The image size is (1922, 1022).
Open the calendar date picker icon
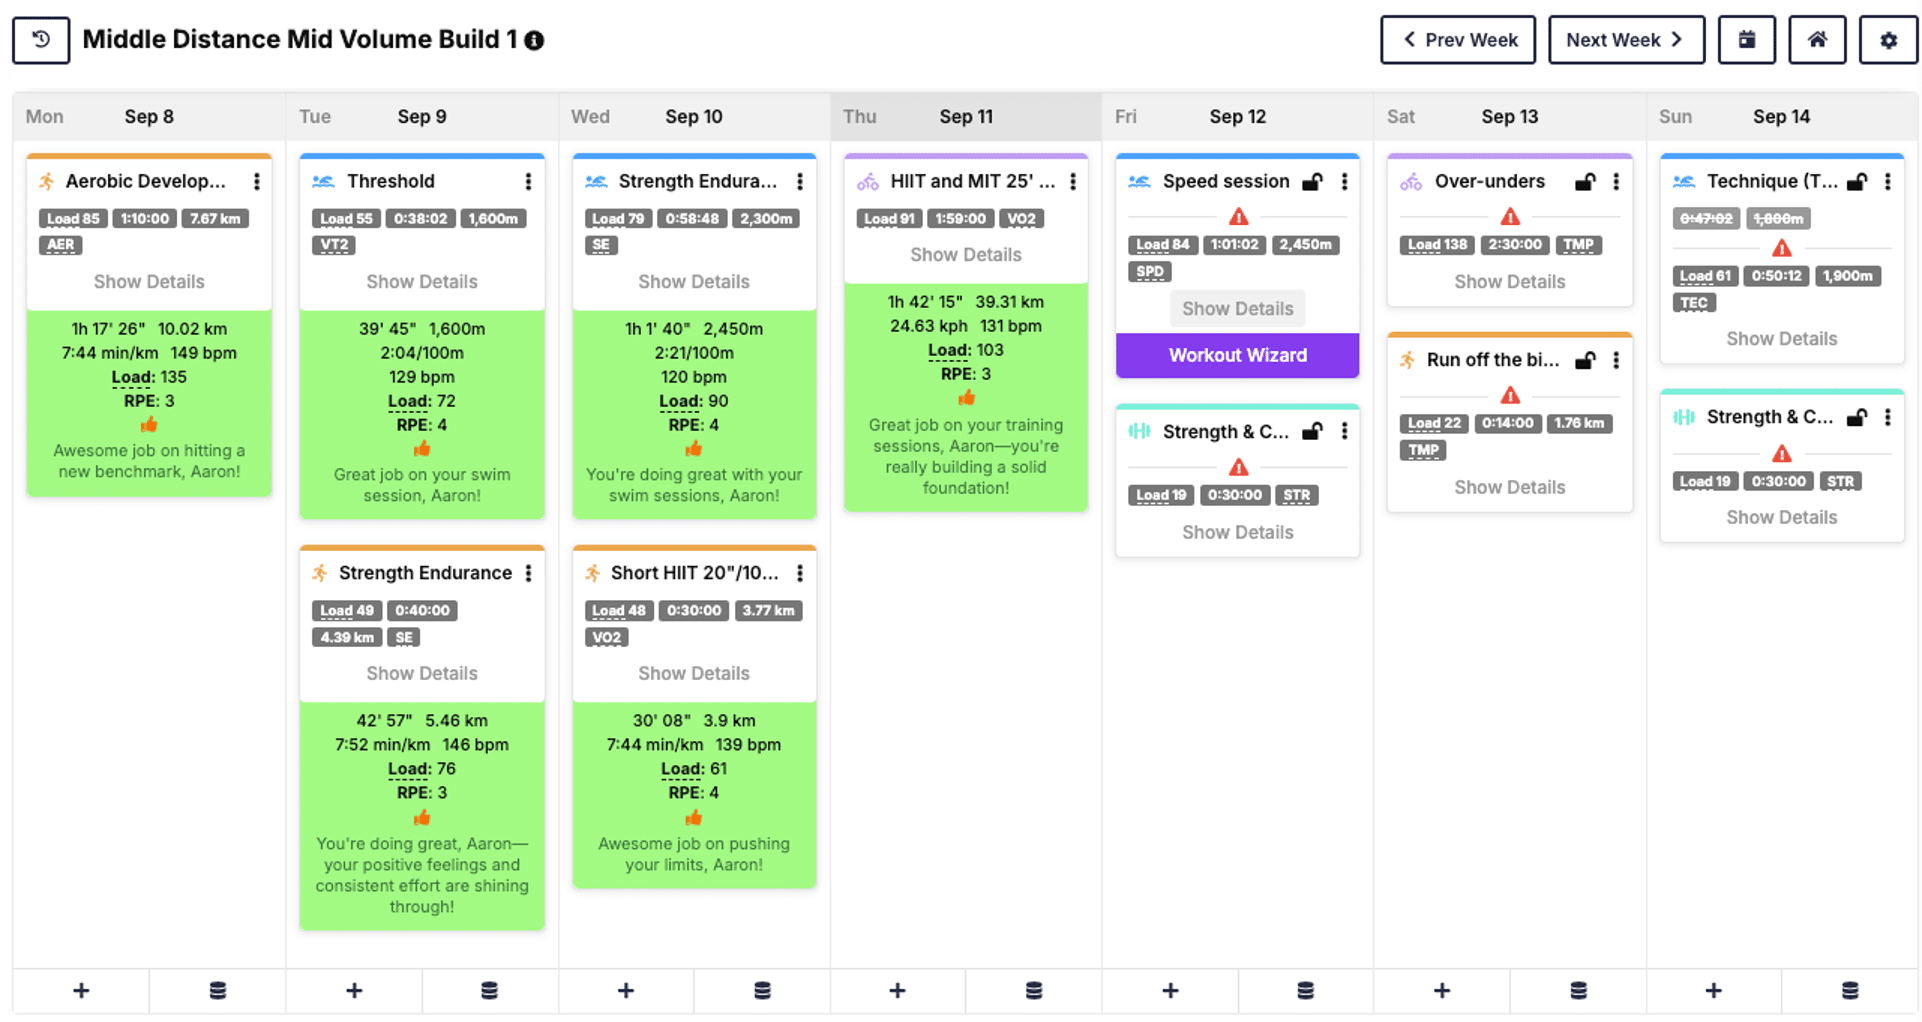tap(1746, 40)
